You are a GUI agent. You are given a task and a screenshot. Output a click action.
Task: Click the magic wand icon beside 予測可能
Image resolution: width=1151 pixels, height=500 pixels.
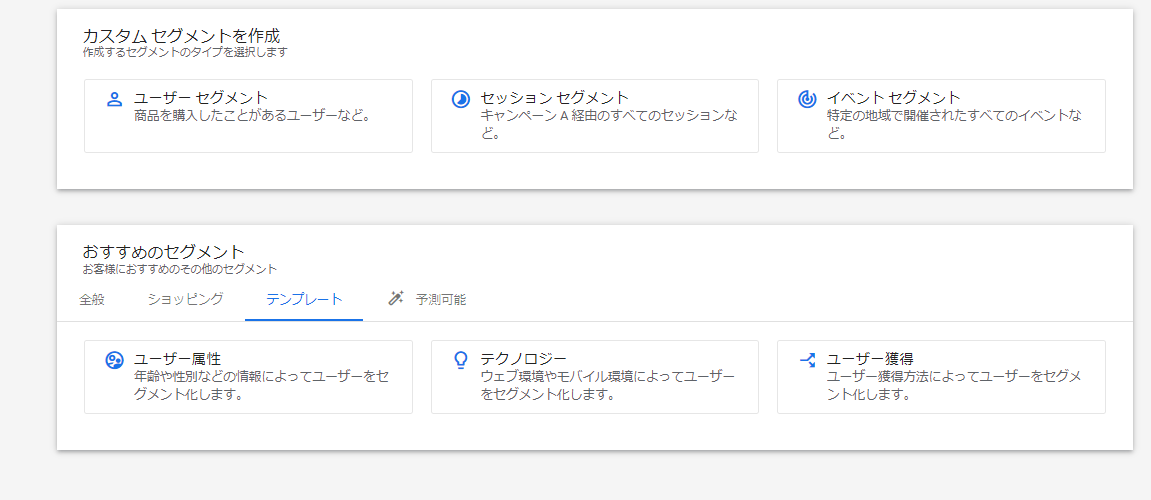[396, 299]
